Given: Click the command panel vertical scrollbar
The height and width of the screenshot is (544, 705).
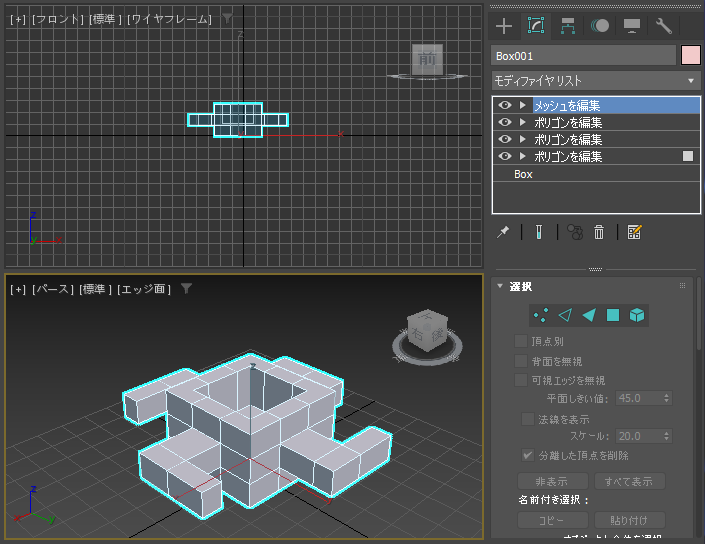Looking at the screenshot, I should pos(699,313).
